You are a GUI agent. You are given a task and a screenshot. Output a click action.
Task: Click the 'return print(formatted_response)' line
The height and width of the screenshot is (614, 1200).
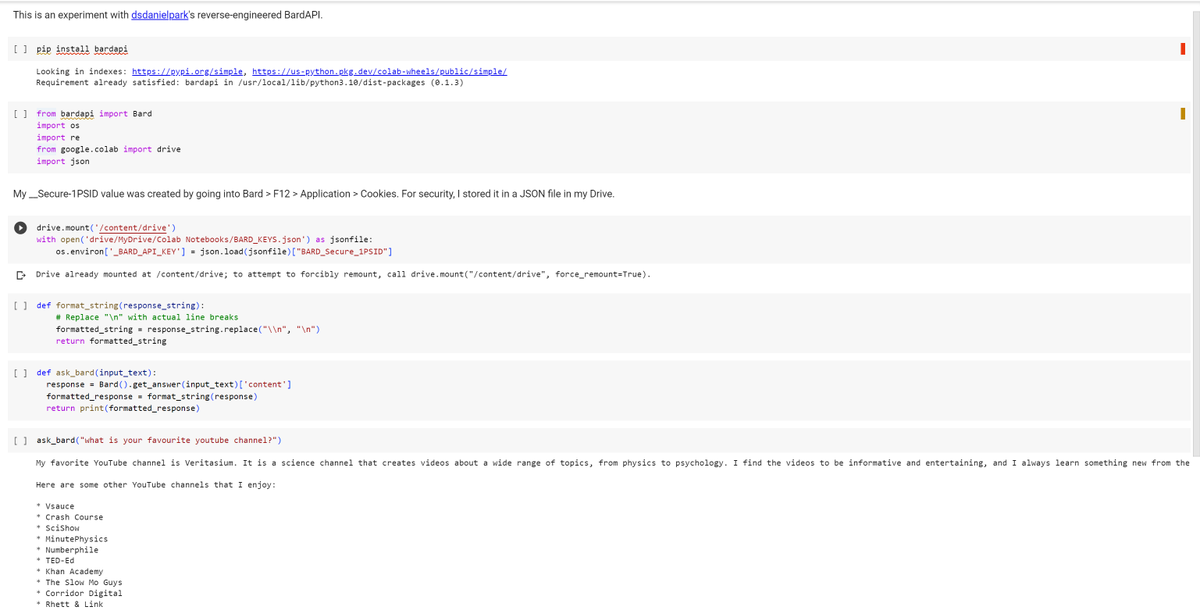click(123, 408)
